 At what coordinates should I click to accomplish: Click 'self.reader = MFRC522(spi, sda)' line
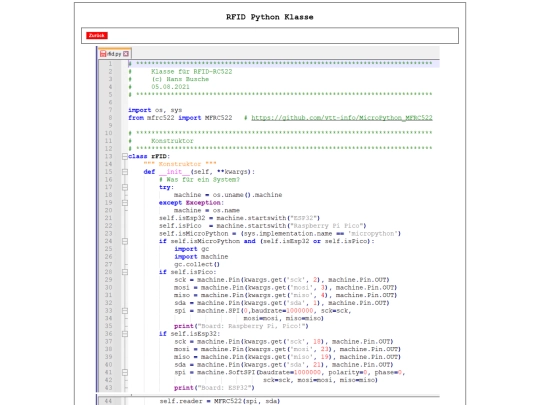(220, 401)
